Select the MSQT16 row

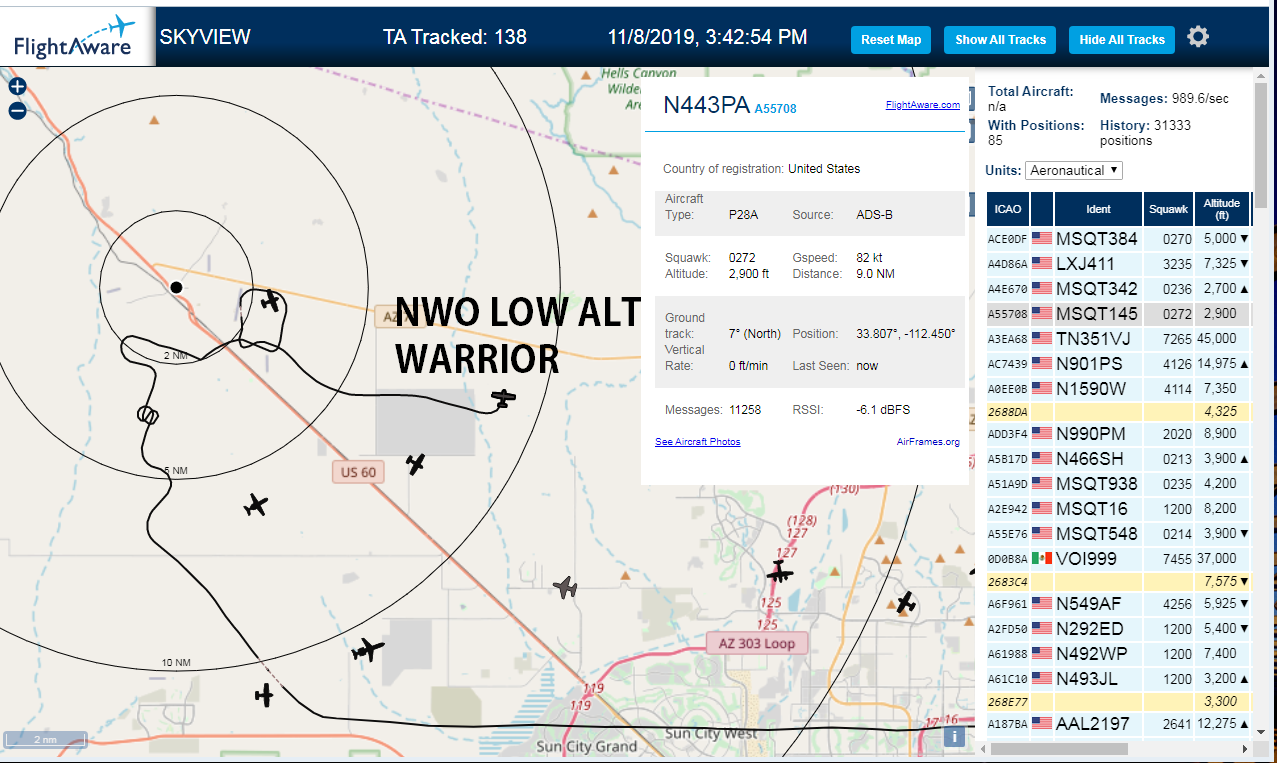1118,508
